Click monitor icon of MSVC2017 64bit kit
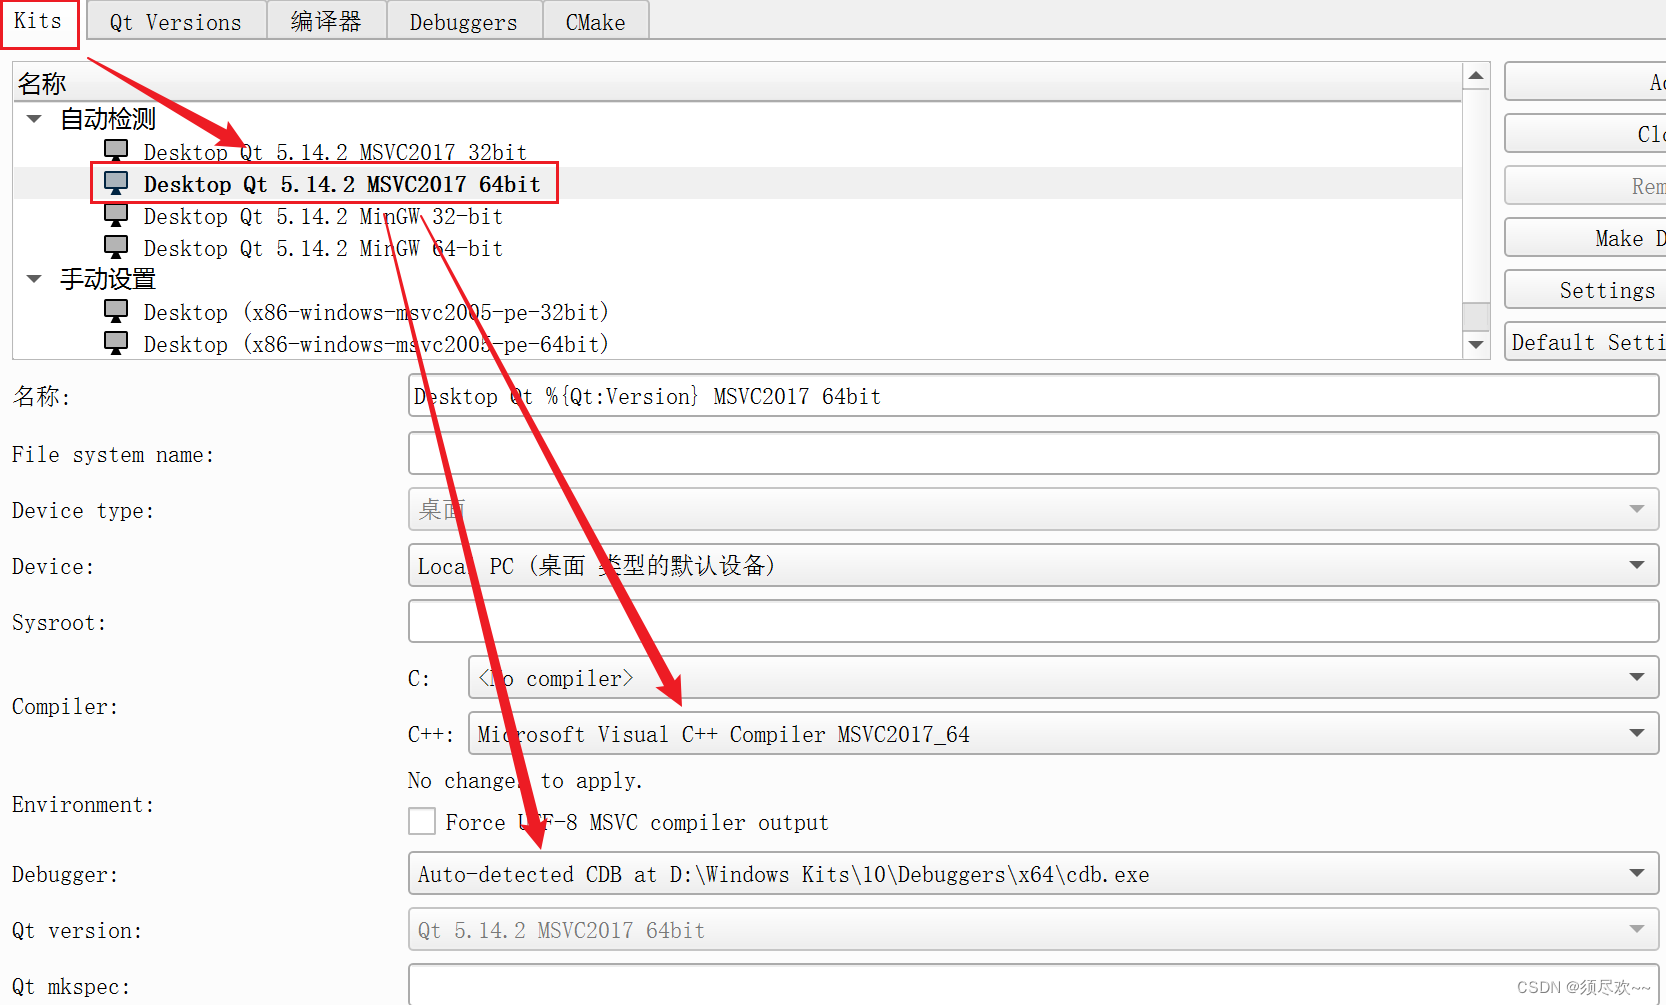This screenshot has height=1005, width=1666. tap(116, 183)
